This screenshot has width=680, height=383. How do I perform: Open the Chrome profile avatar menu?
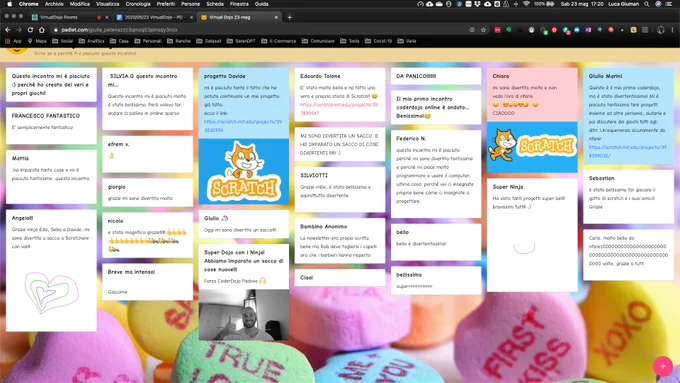pos(660,30)
